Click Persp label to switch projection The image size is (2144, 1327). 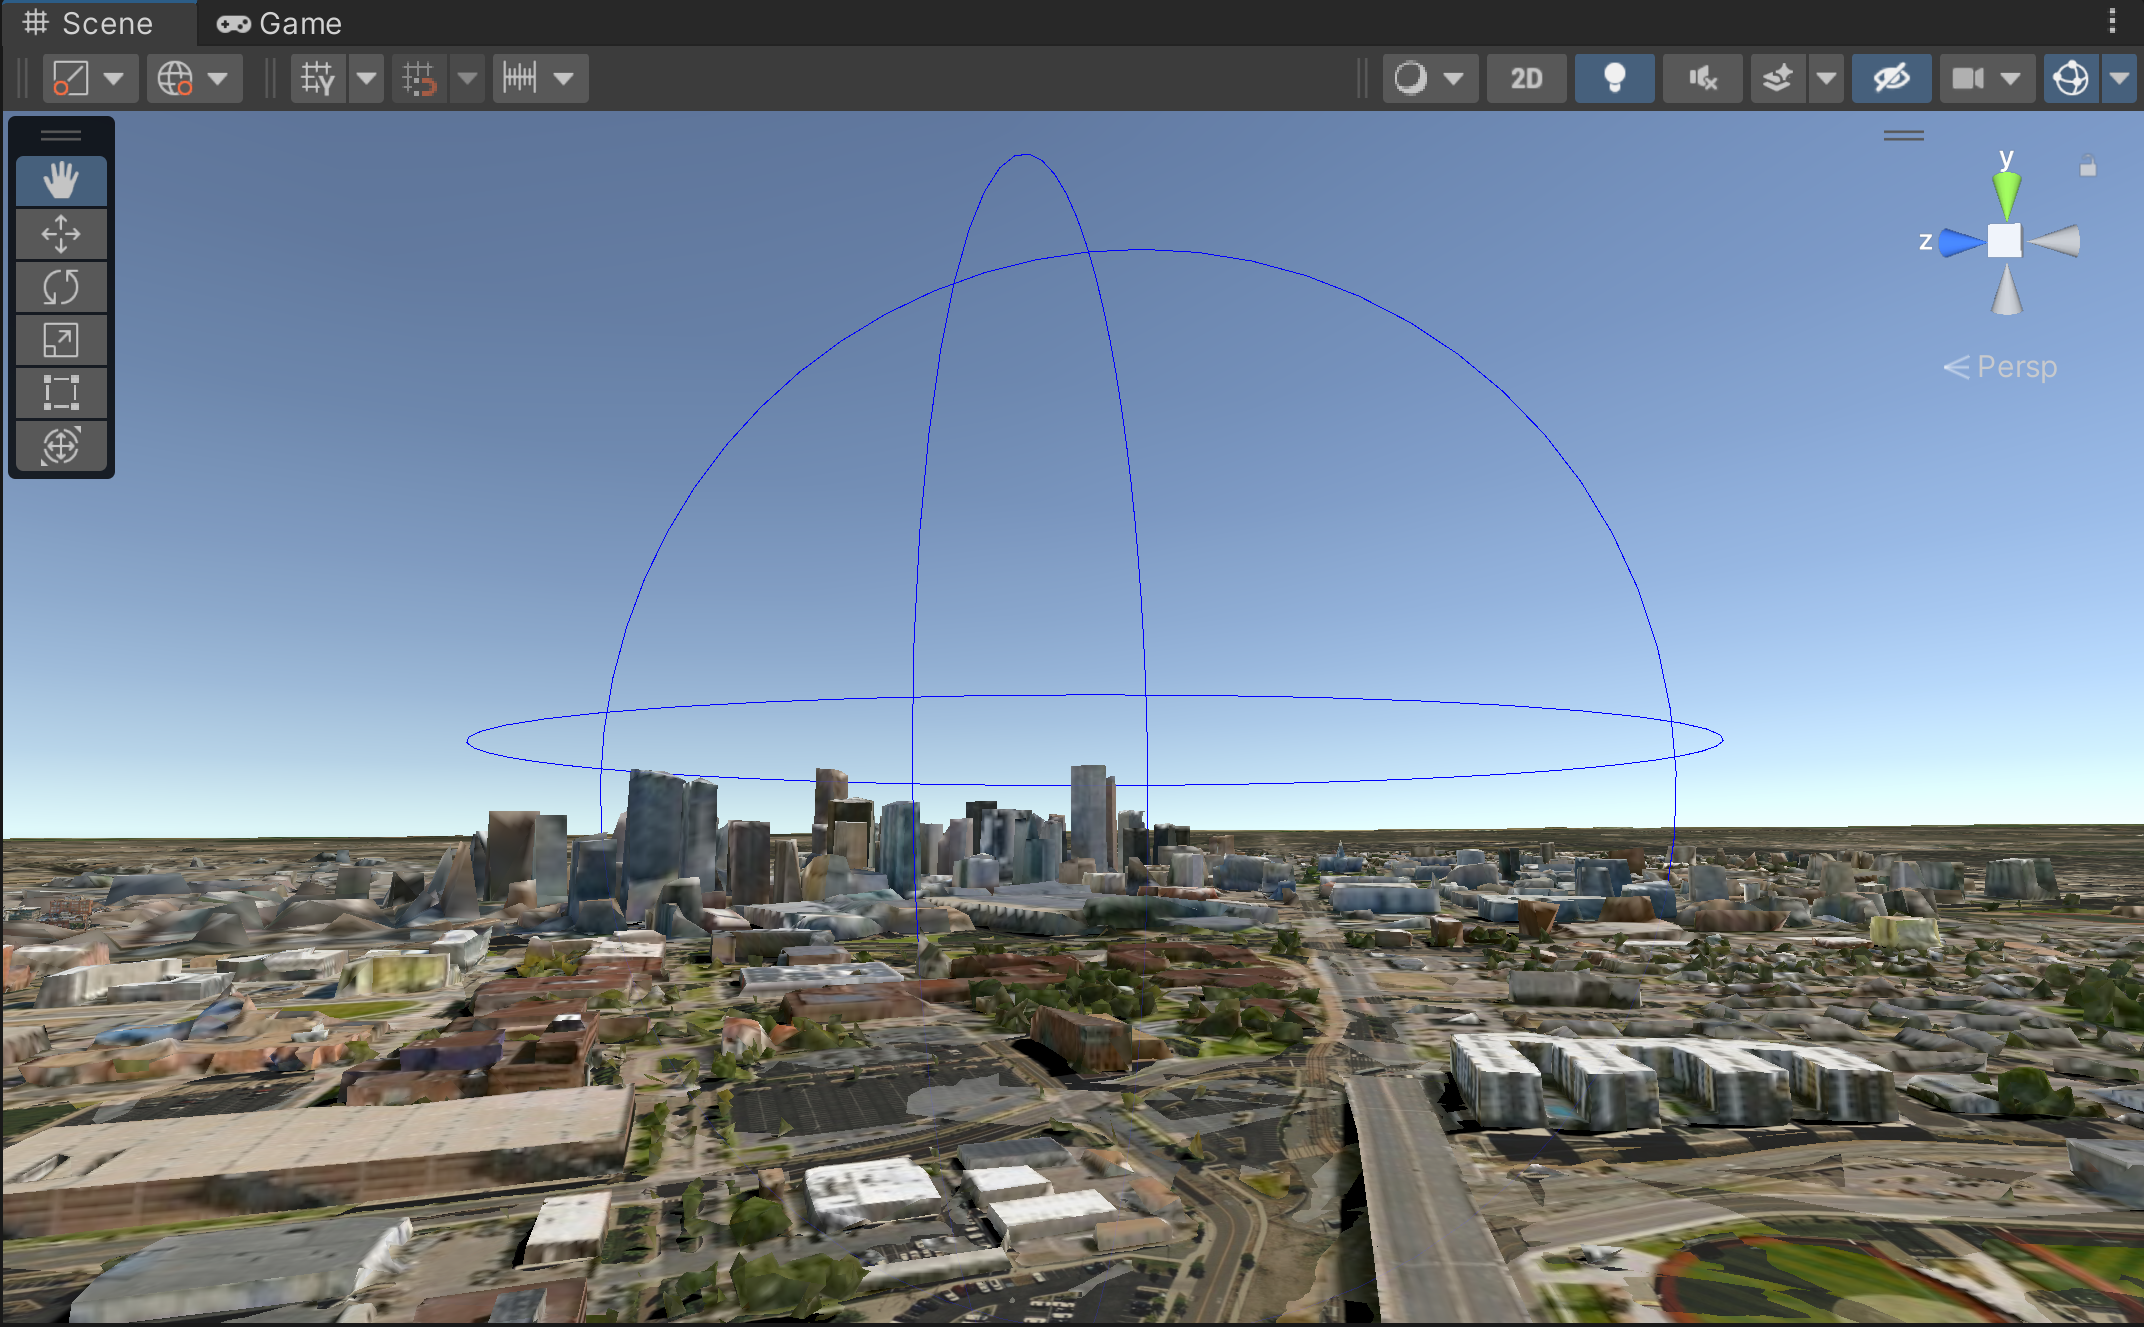[x=2016, y=367]
